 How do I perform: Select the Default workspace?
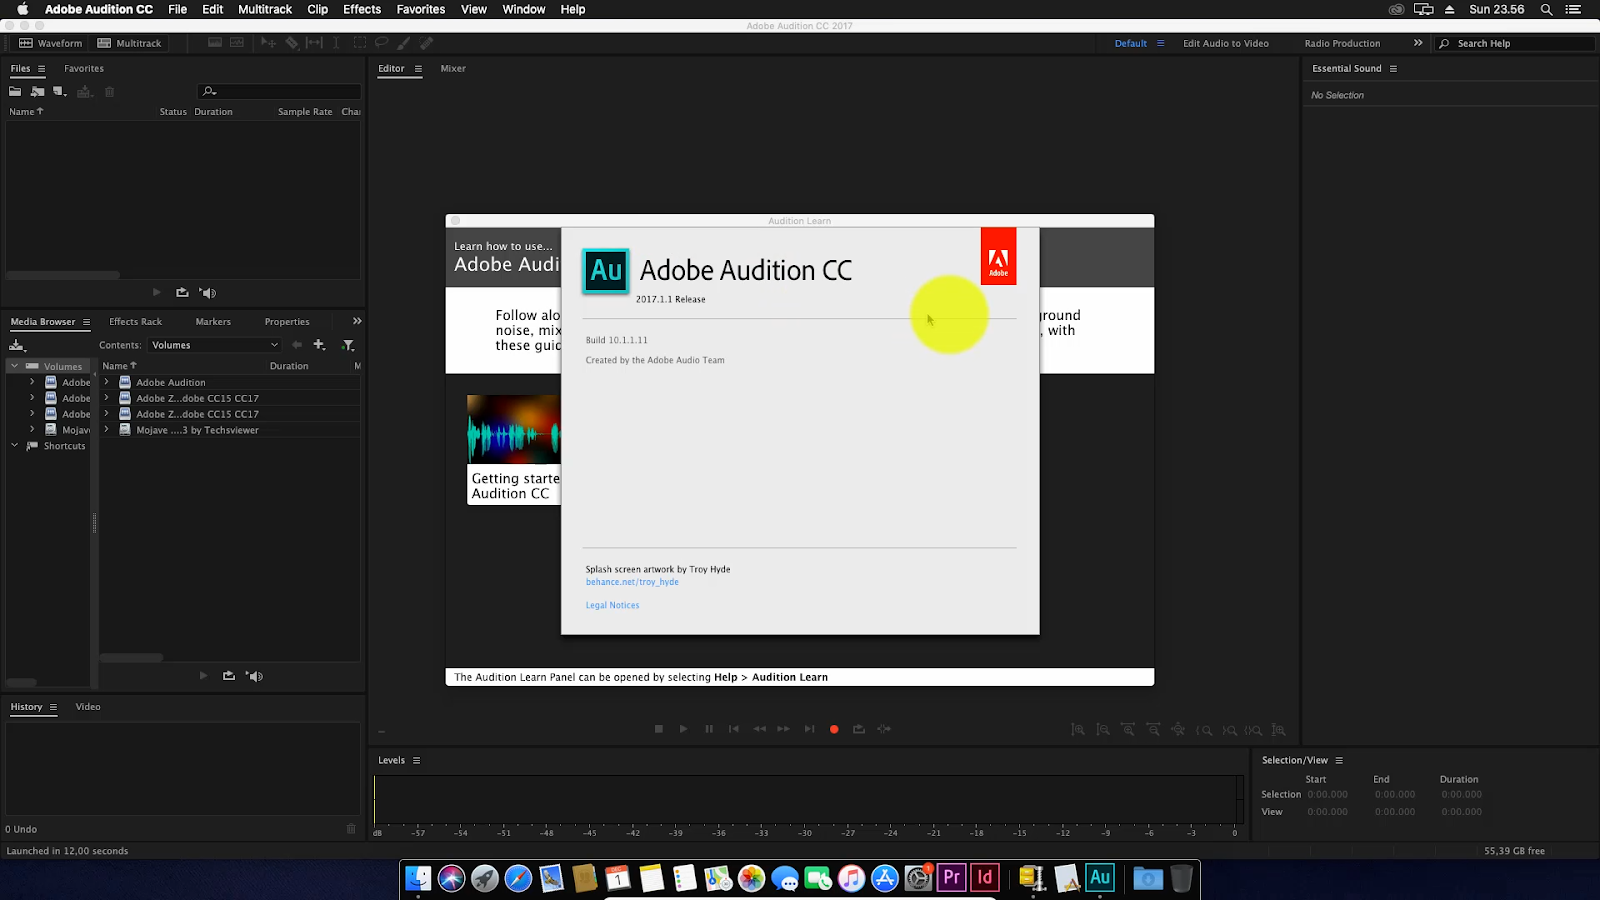1131,43
